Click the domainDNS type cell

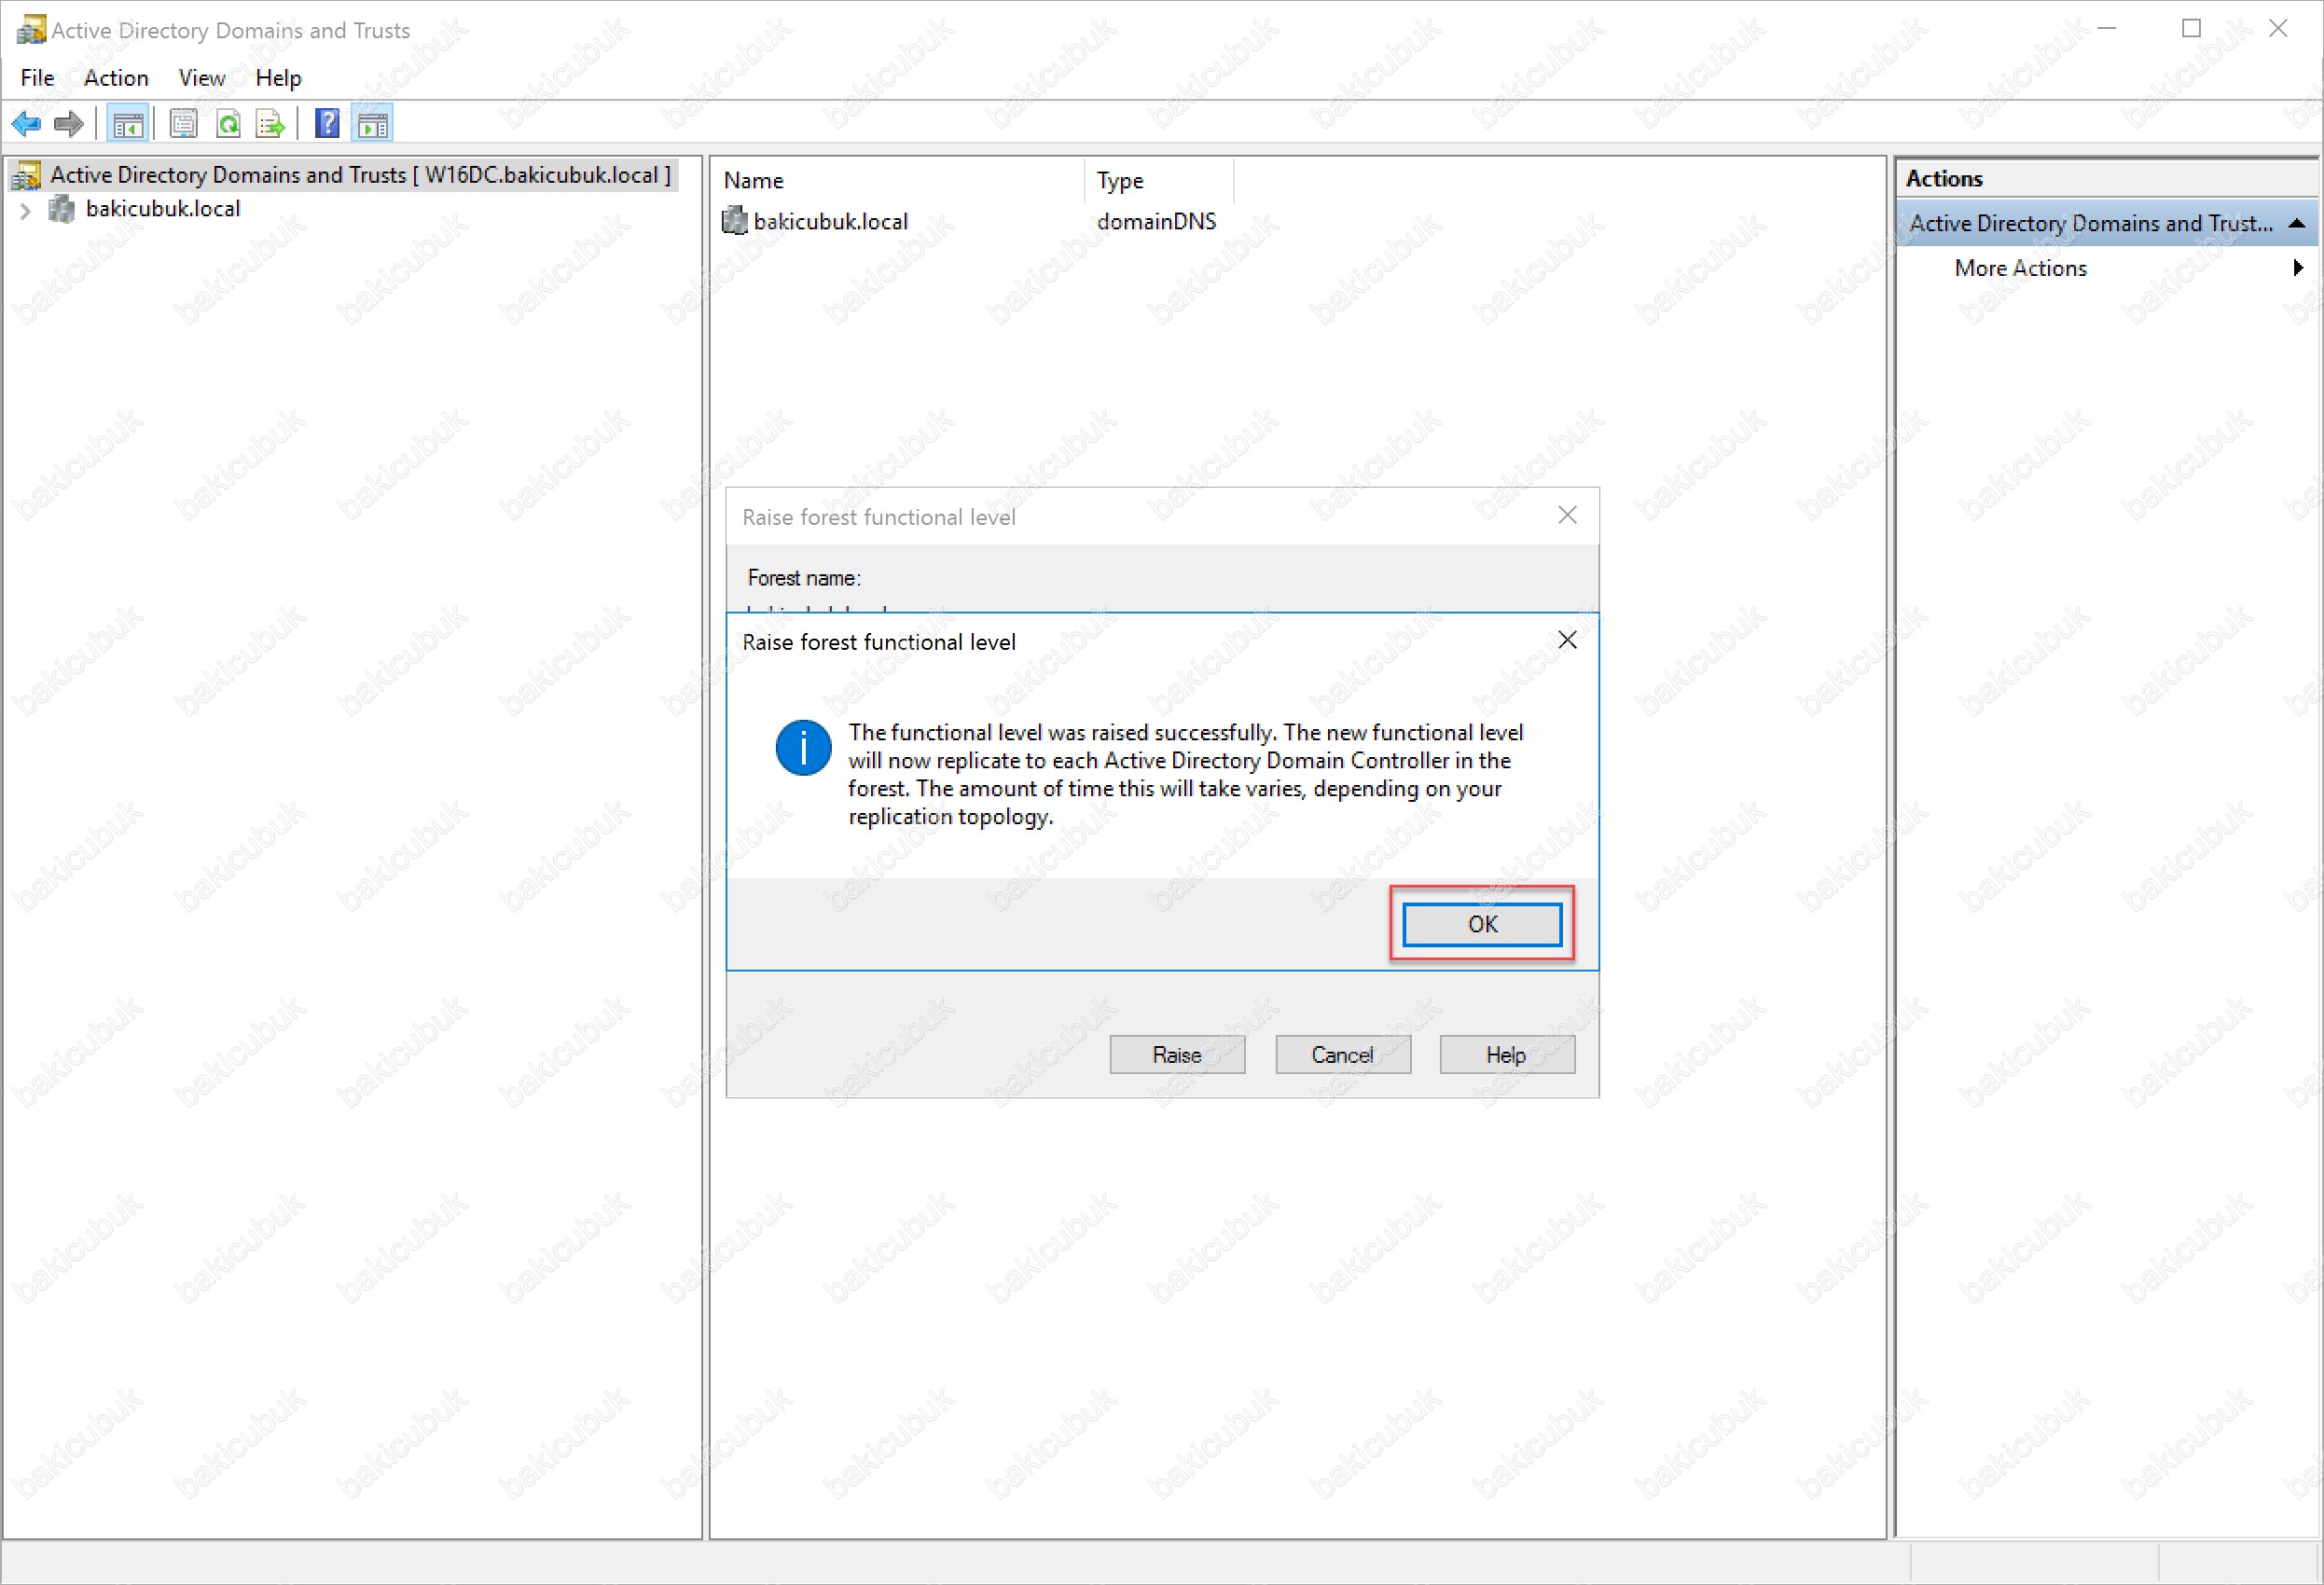[1156, 221]
